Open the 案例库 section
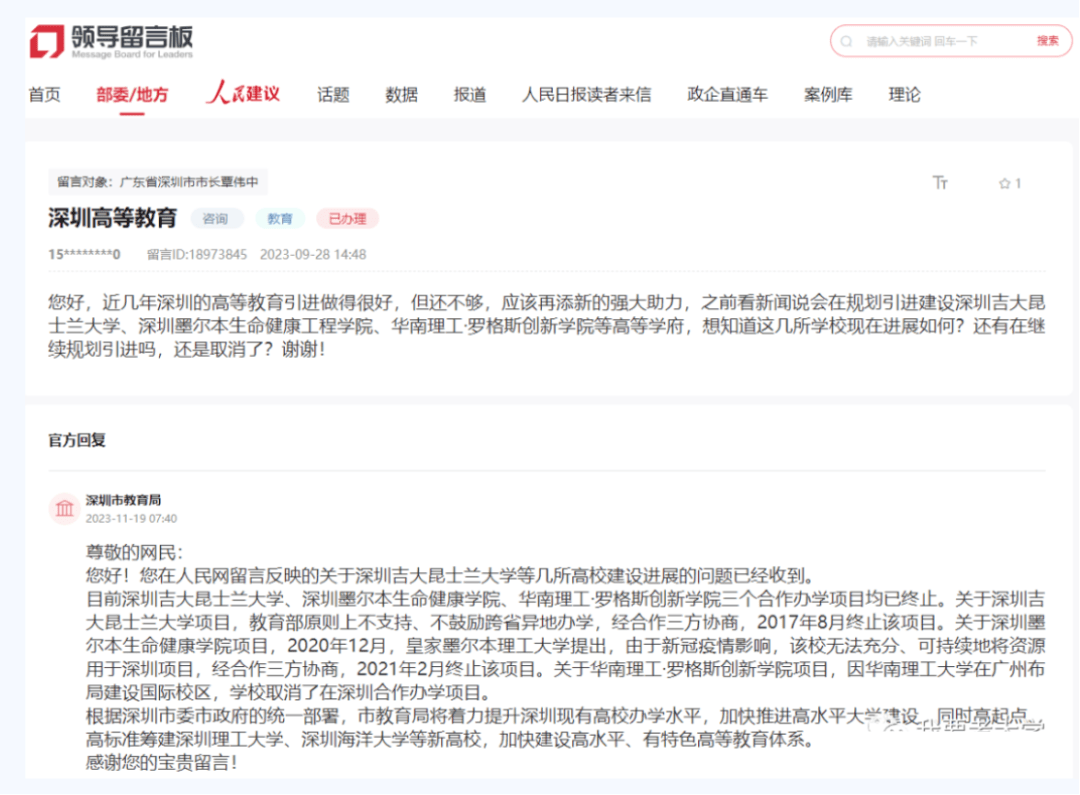1080x795 pixels. coord(829,94)
